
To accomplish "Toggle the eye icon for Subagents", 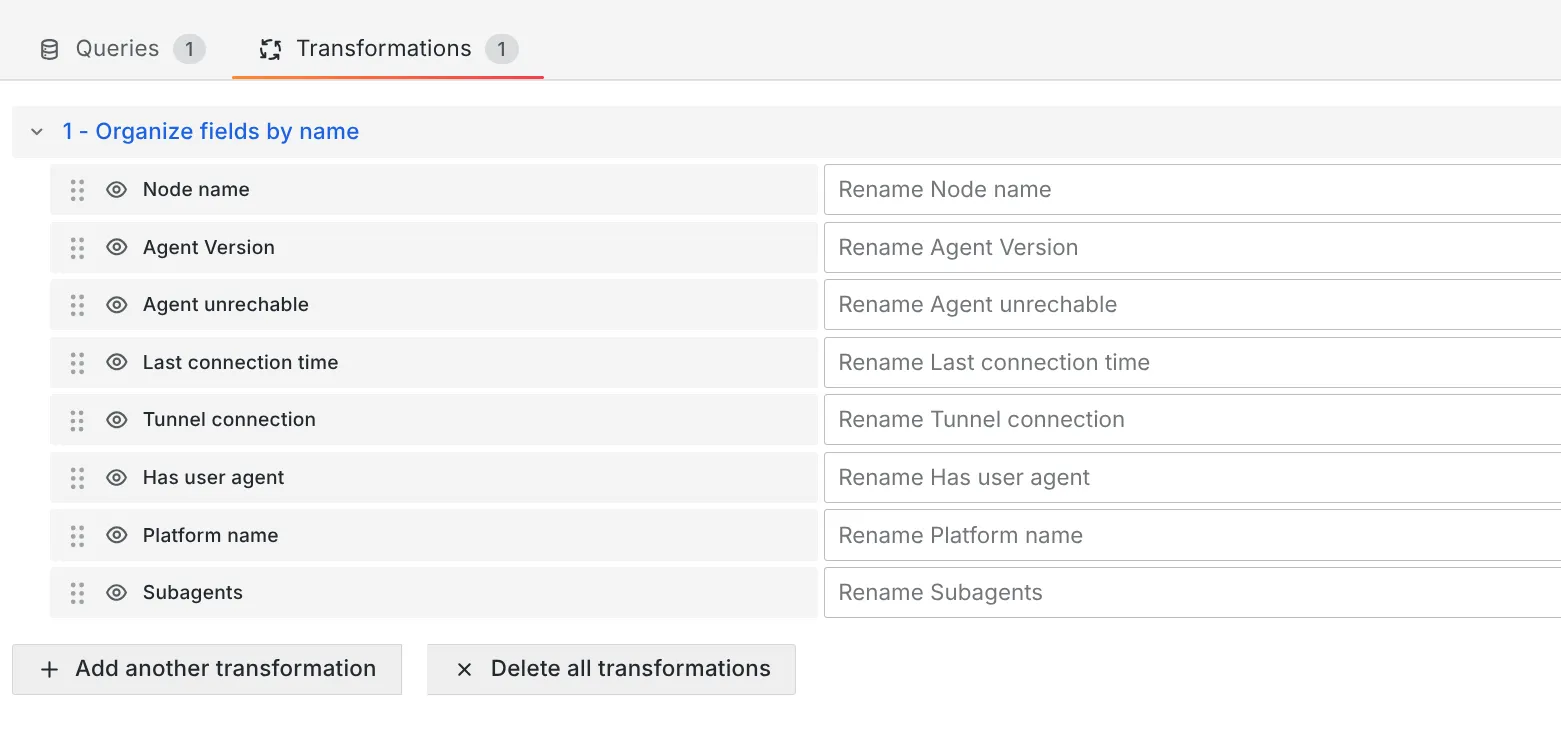I will click(117, 592).
